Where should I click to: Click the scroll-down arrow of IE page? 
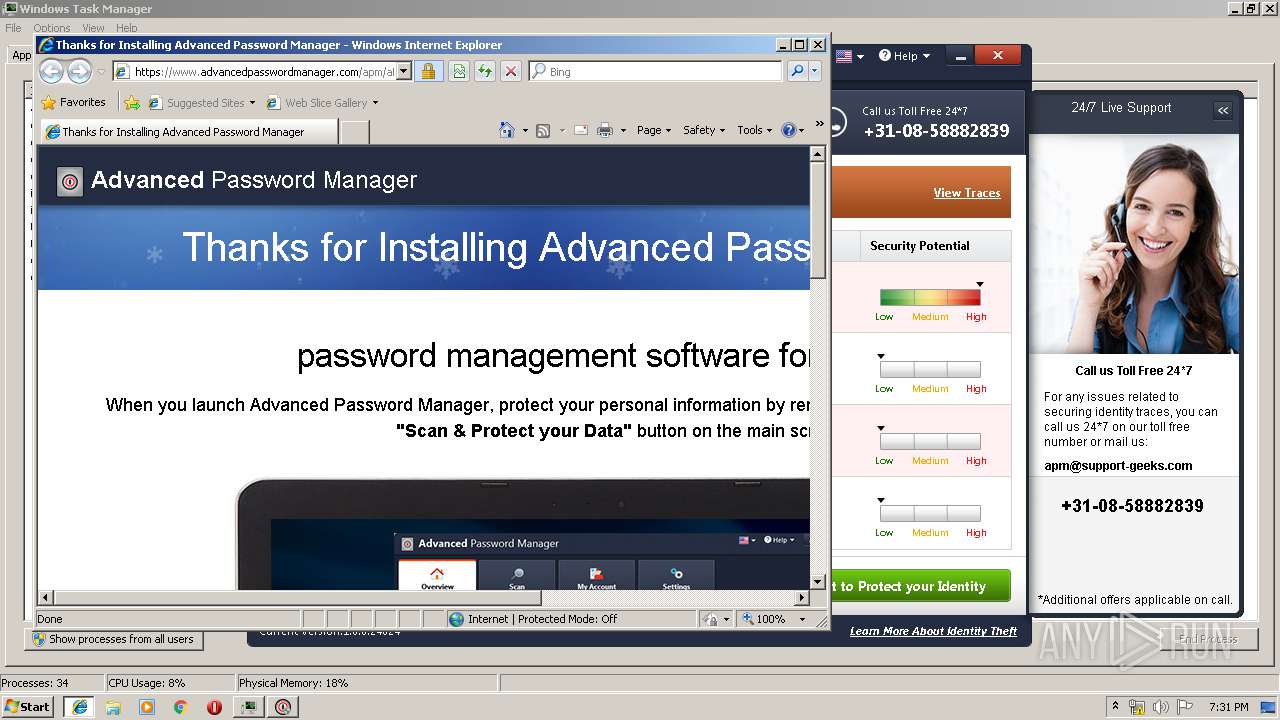[818, 582]
